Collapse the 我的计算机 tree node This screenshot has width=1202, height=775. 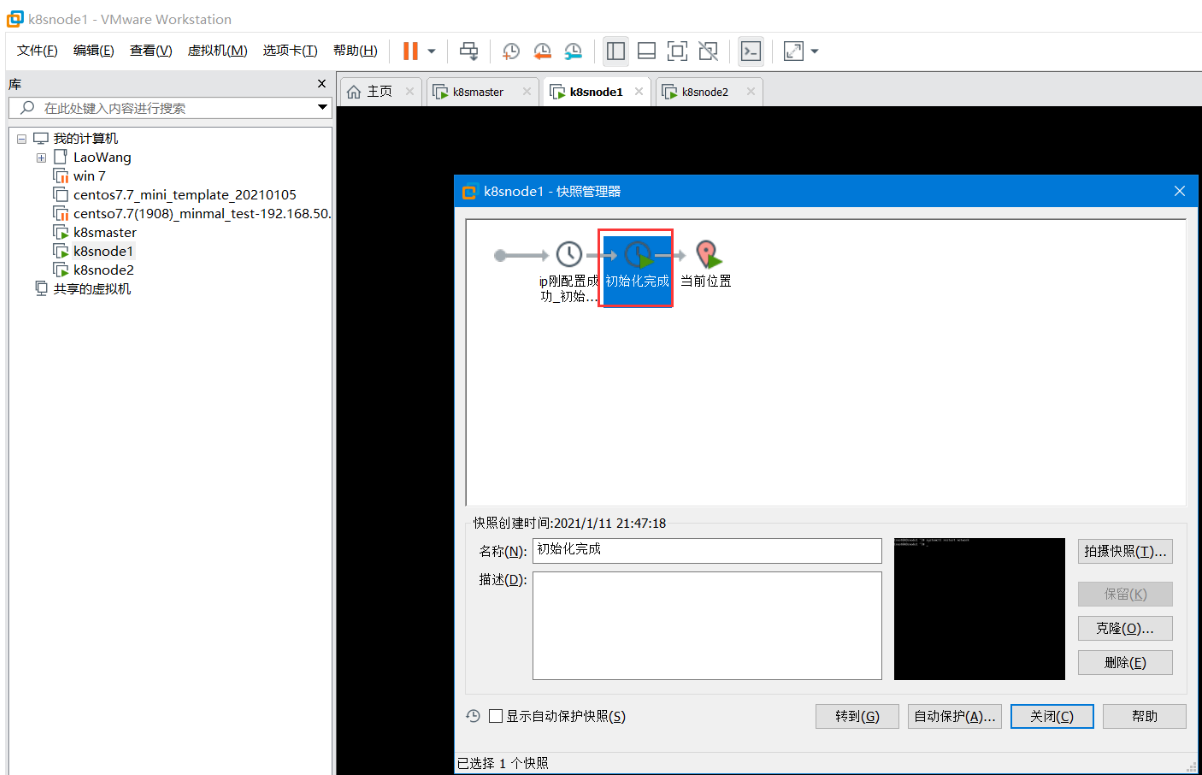[22, 139]
